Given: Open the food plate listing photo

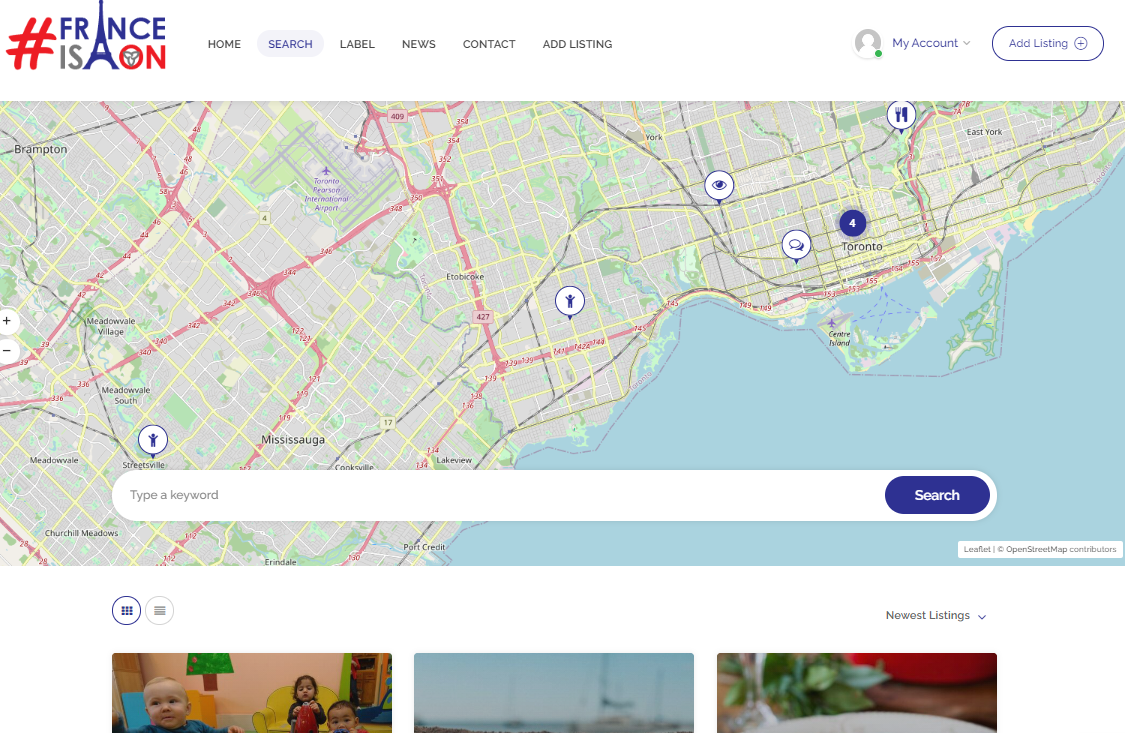Looking at the screenshot, I should pyautogui.click(x=857, y=693).
